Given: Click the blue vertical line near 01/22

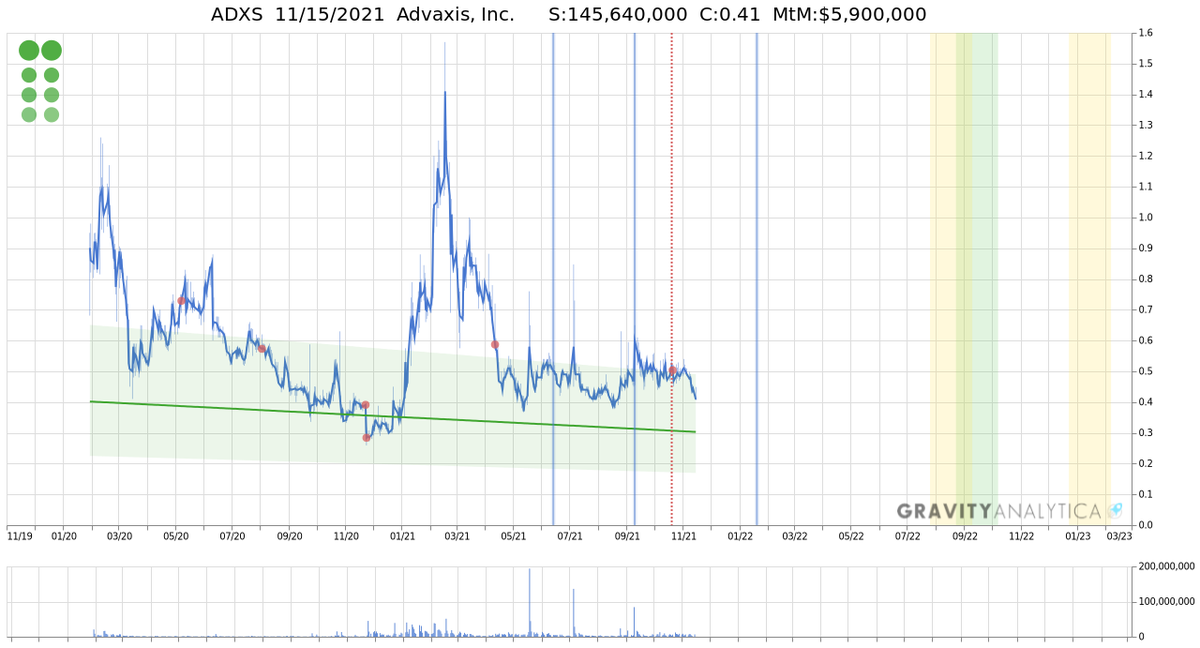Looking at the screenshot, I should pos(756,280).
